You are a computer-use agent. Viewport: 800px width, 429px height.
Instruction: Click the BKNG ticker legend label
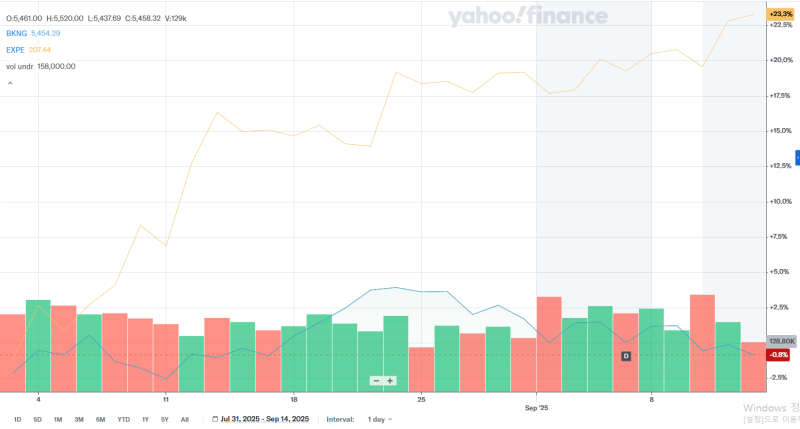(17, 33)
